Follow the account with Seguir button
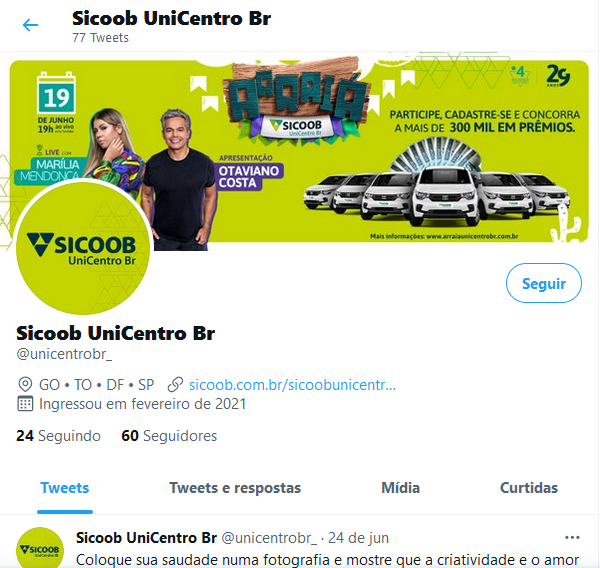Screen dimensions: 600x568 (544, 283)
